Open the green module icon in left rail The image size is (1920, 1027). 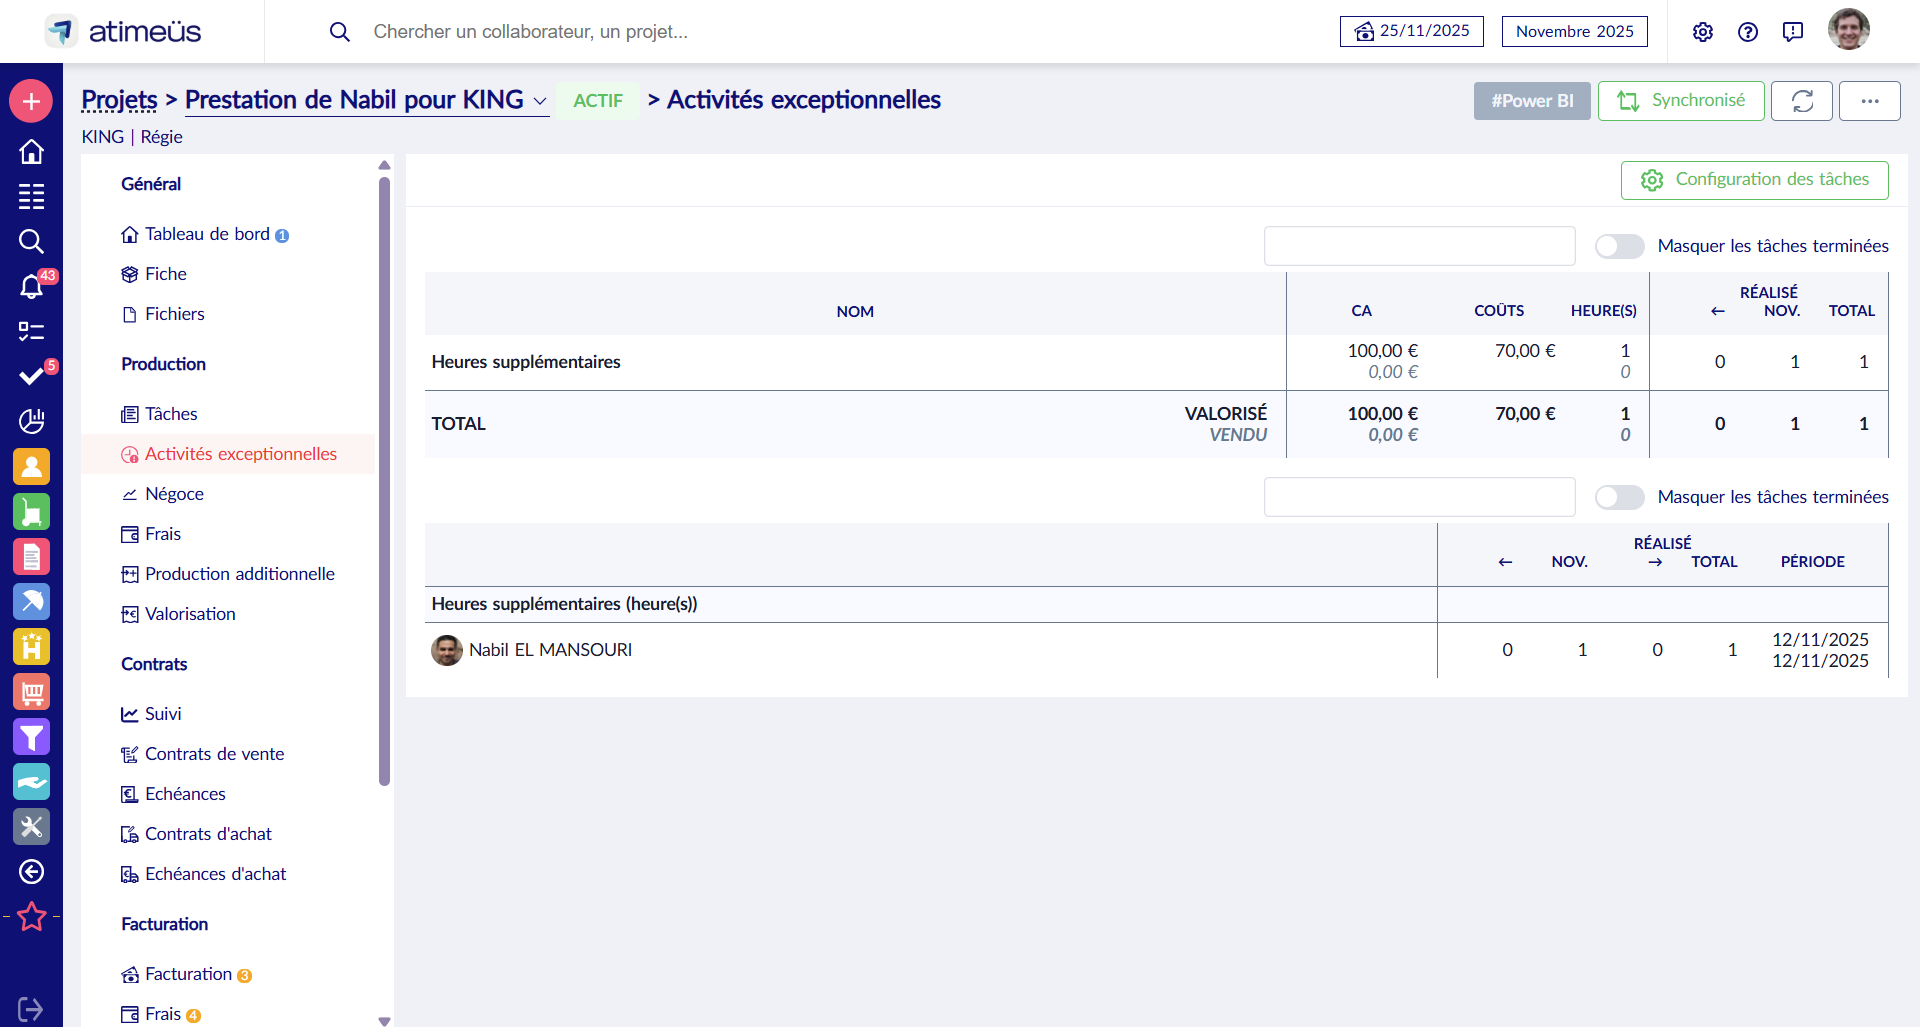tap(31, 511)
